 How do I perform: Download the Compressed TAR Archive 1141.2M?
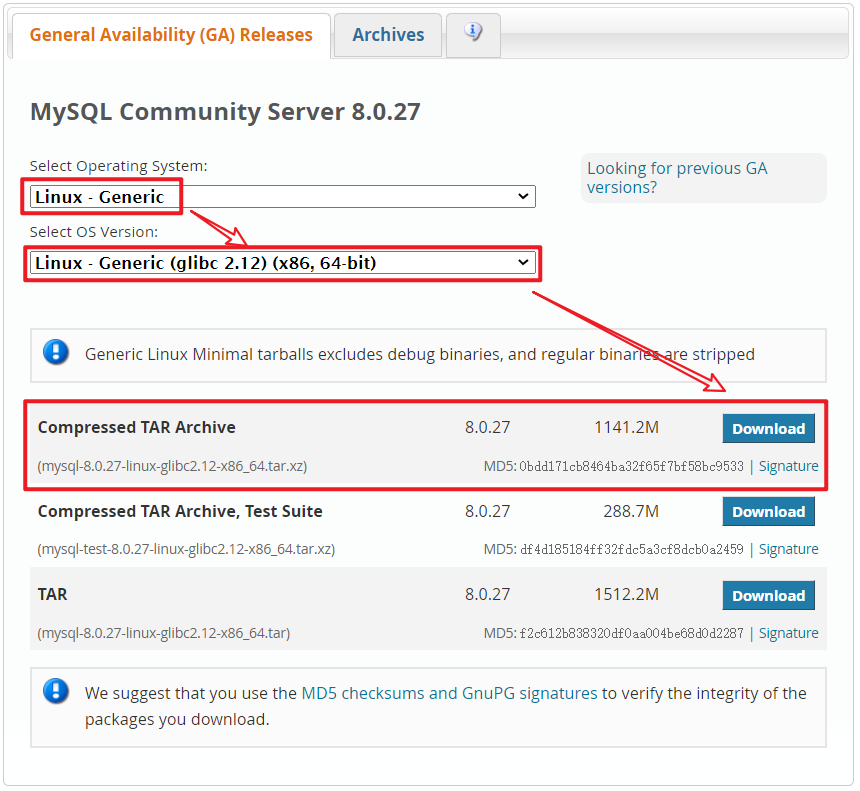768,428
